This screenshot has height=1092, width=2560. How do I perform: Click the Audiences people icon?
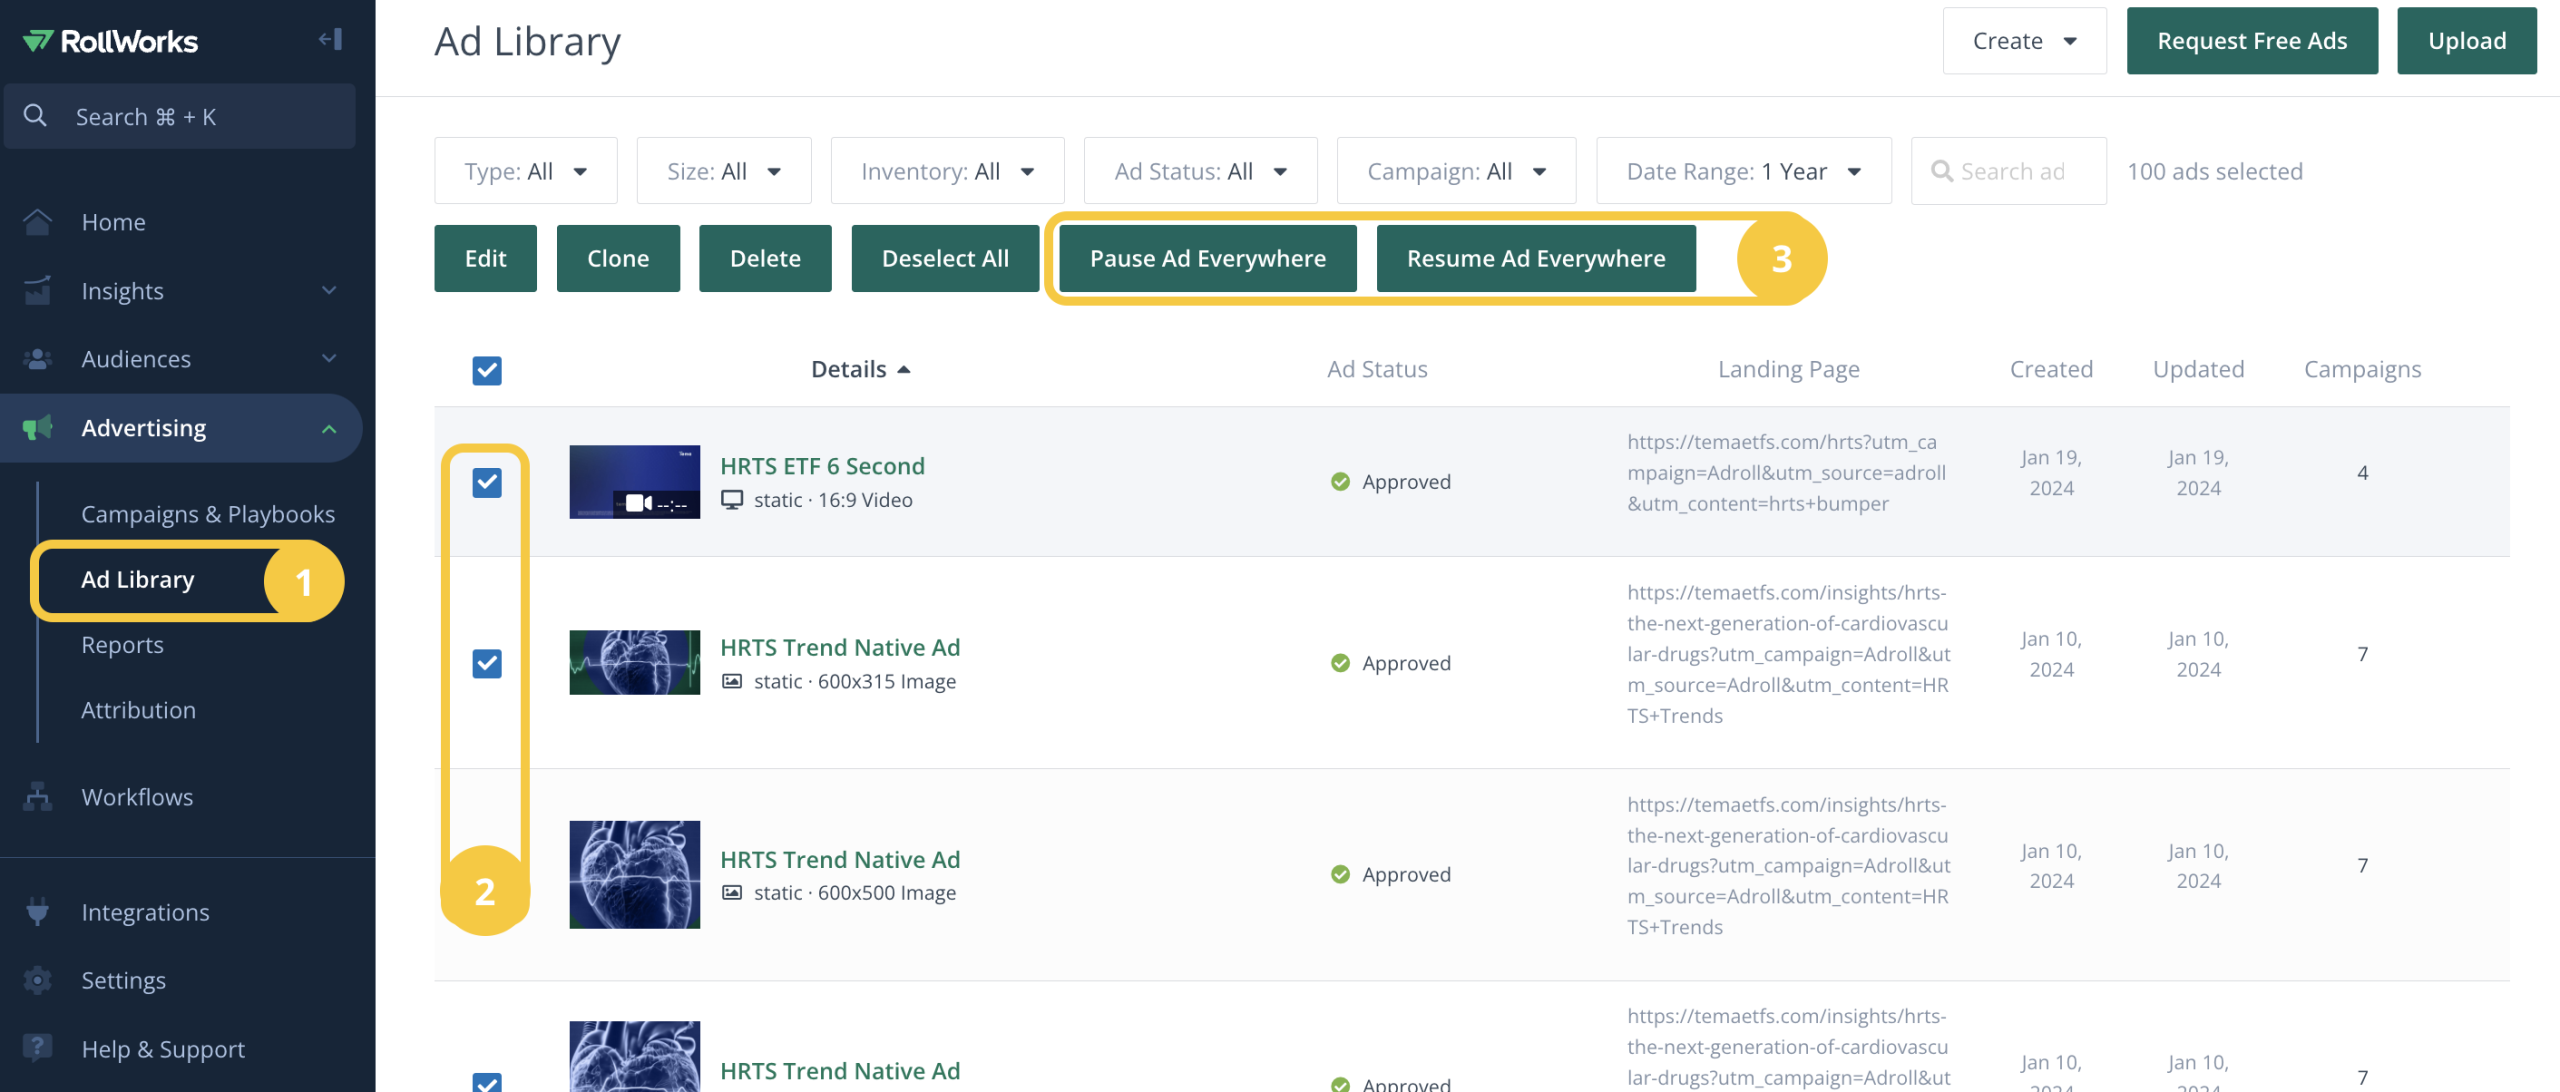click(38, 358)
